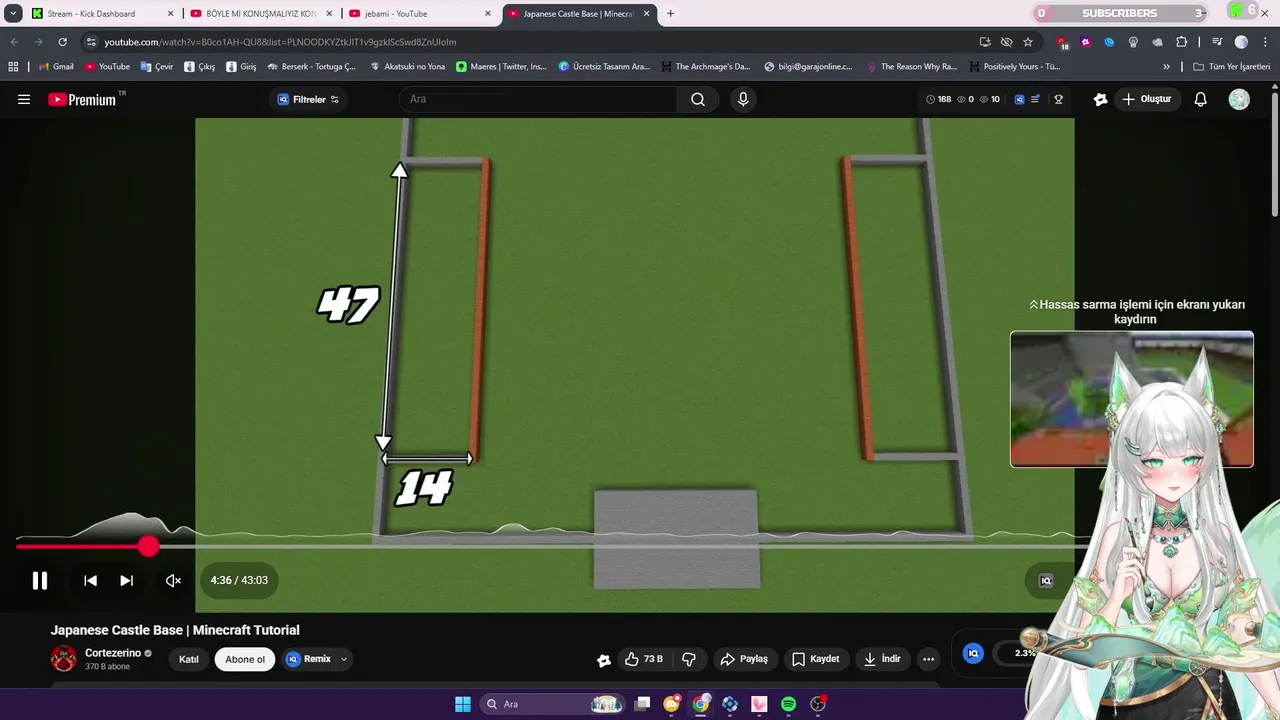Viewport: 1280px width, 720px height.
Task: Open the Filtreler filter button
Action: point(308,99)
